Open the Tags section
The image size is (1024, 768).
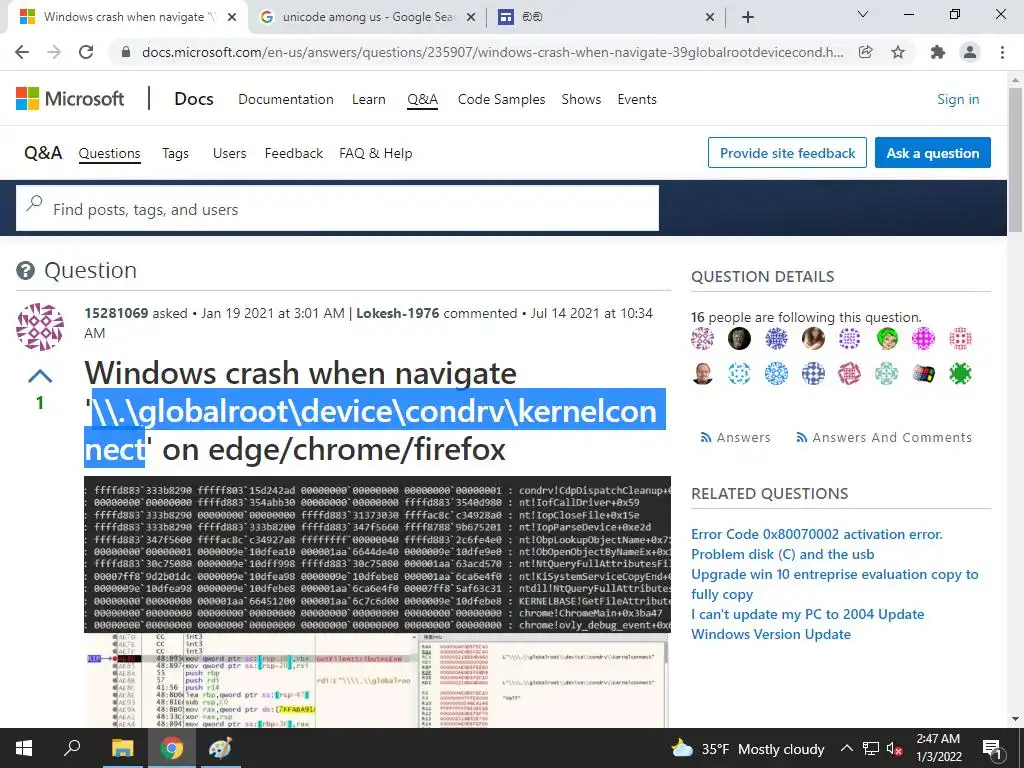[x=175, y=153]
